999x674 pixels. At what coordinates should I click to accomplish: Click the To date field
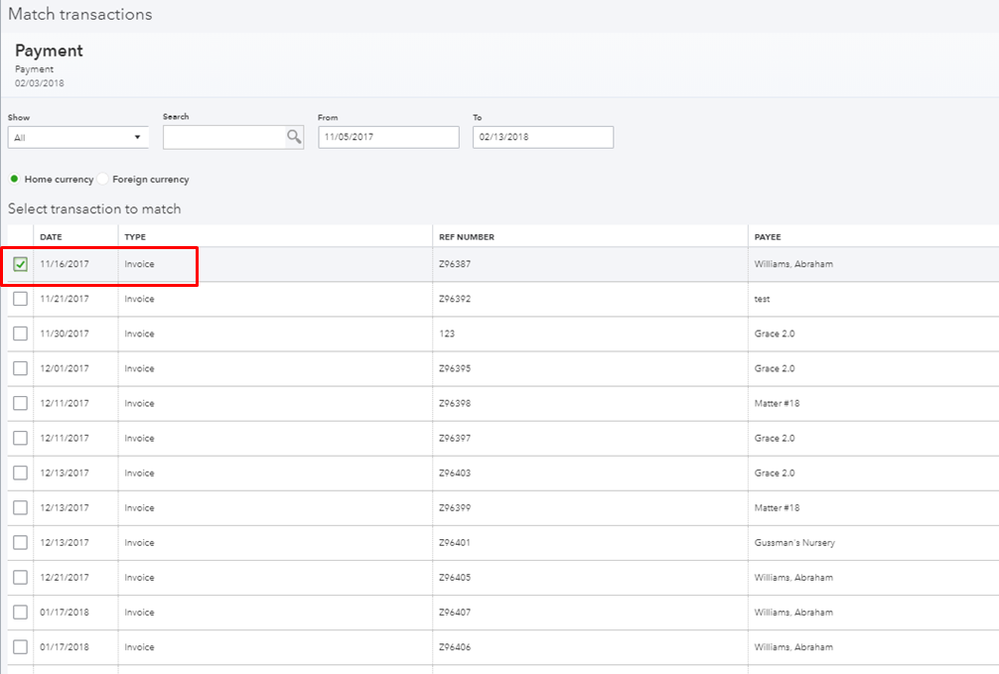pos(543,137)
